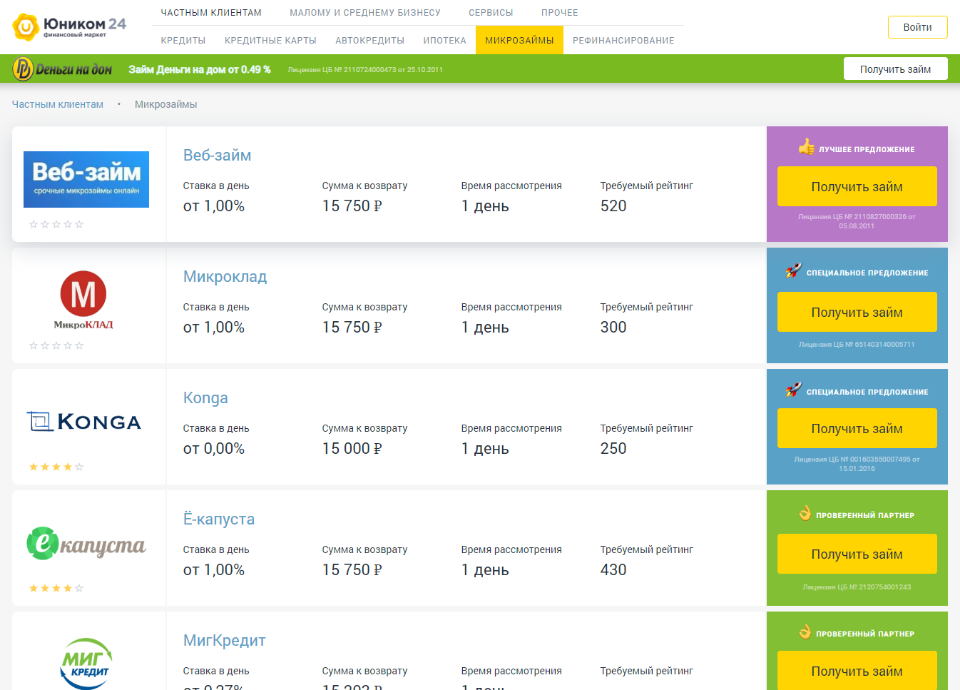Click the star rating under Konga logo
960x690 pixels.
click(x=56, y=467)
